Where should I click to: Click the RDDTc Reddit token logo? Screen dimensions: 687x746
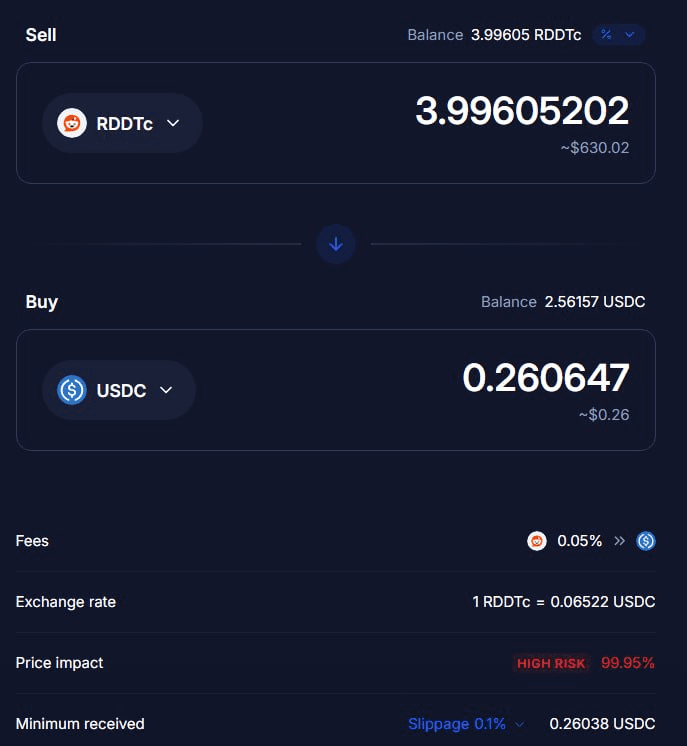(72, 123)
